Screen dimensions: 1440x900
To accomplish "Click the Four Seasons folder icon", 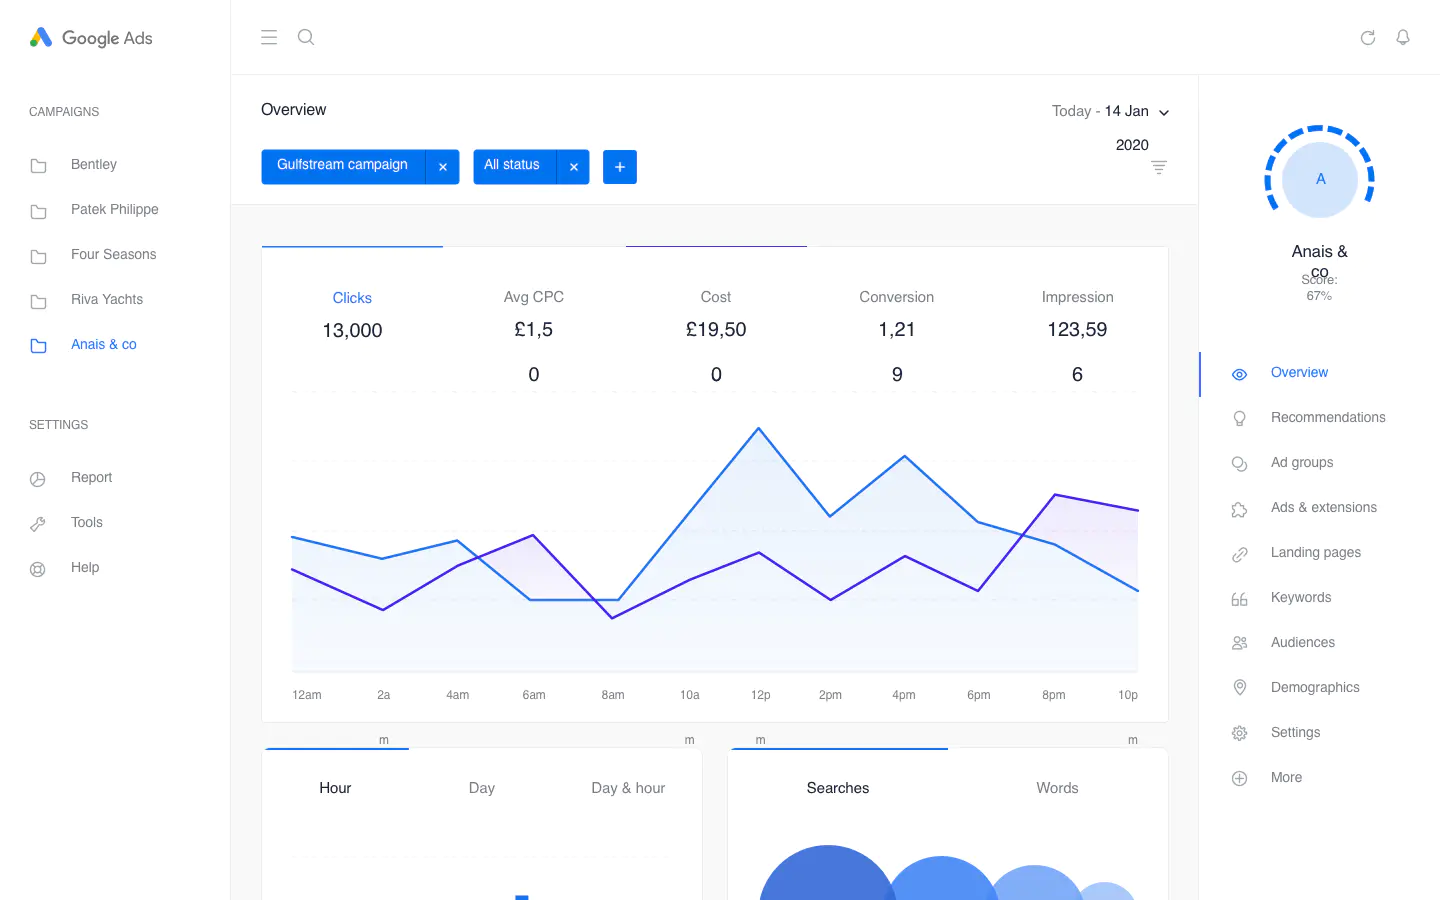I will [38, 256].
